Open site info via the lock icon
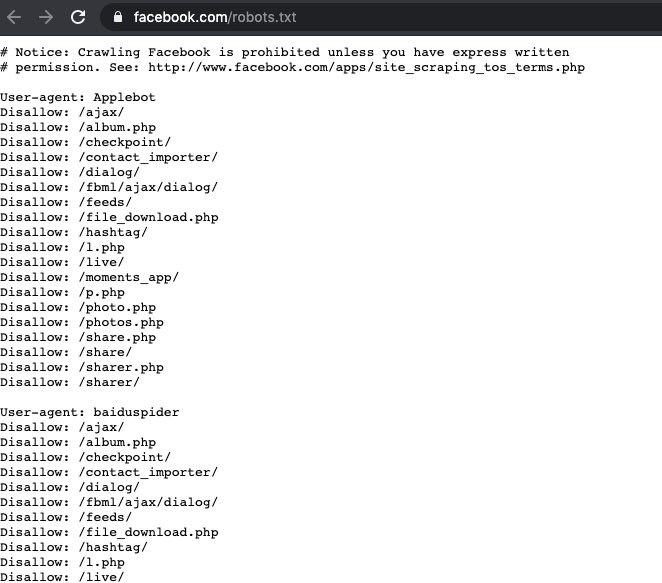Screen dimensions: 662x583 point(118,17)
